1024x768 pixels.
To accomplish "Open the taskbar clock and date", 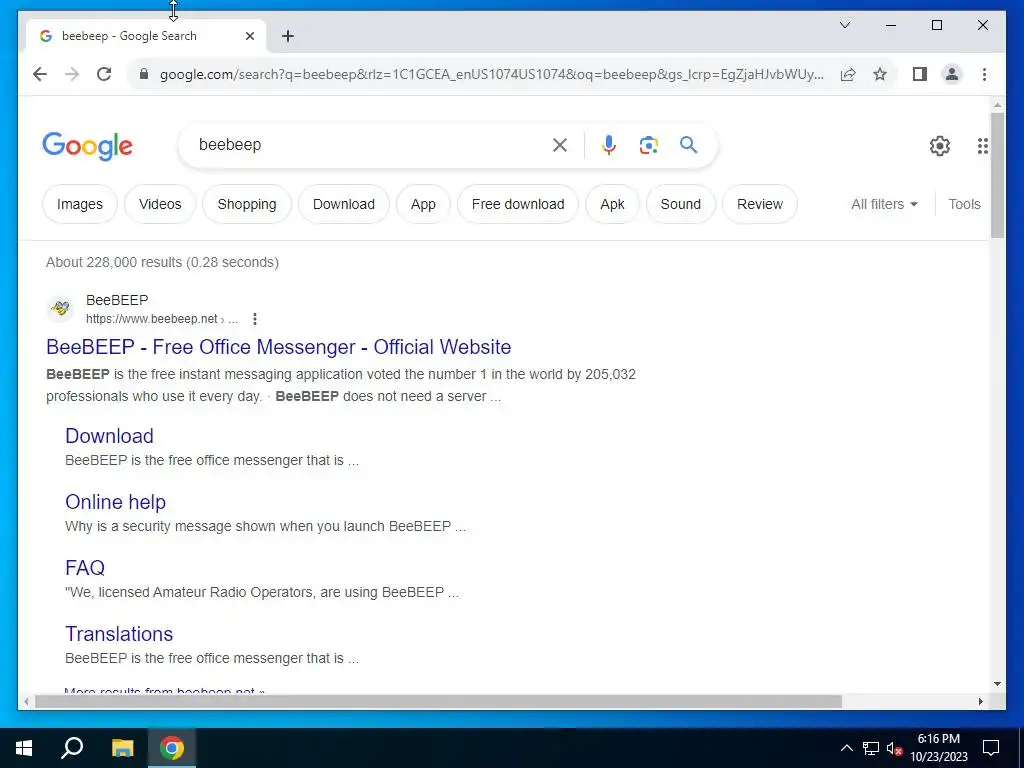I will (x=938, y=748).
